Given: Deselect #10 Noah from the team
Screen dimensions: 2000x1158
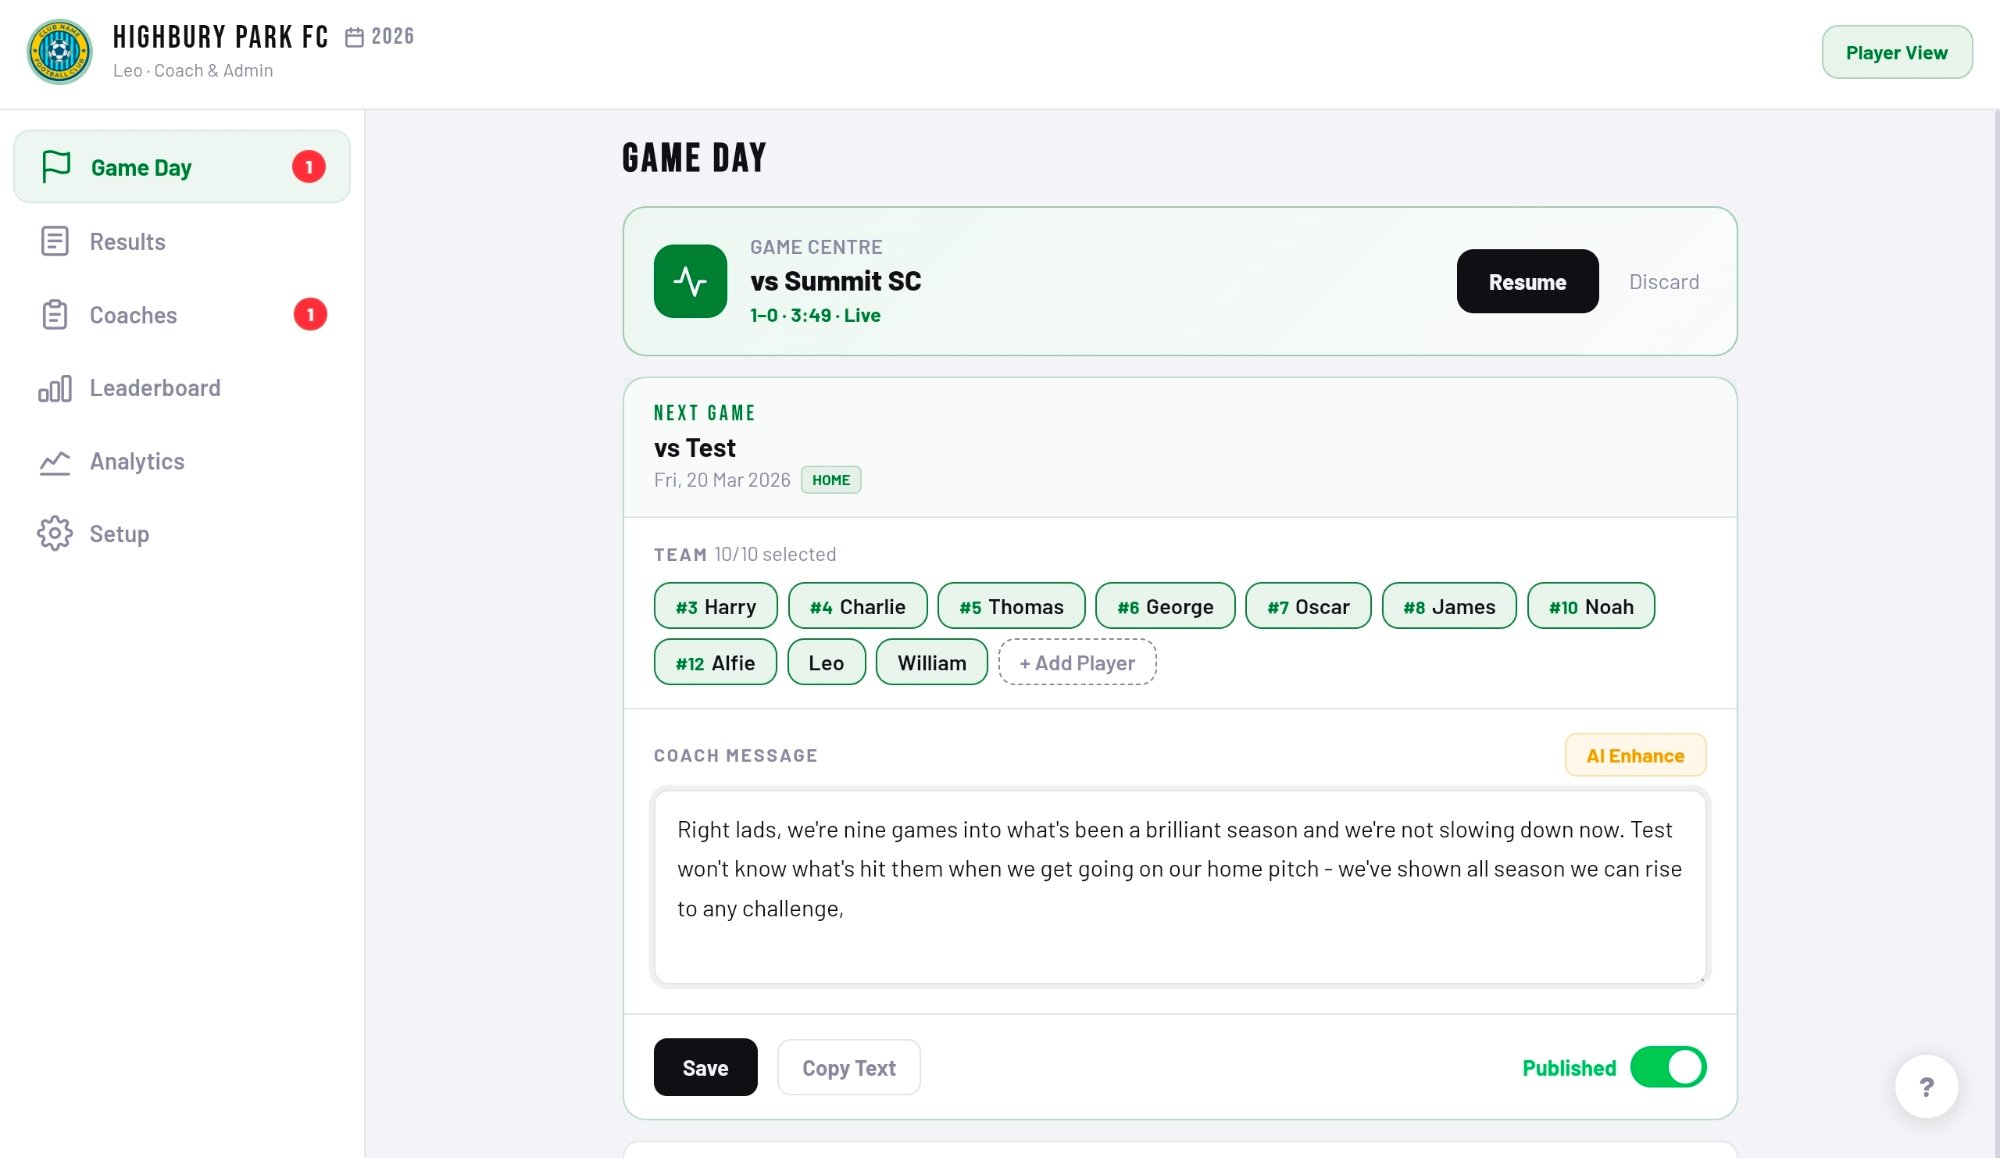Looking at the screenshot, I should (1590, 606).
